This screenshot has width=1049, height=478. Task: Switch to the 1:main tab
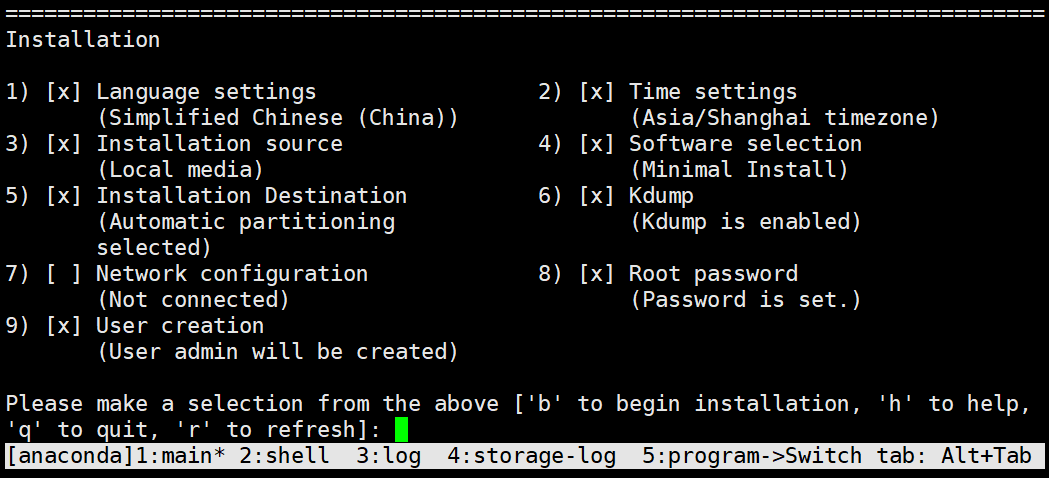click(181, 456)
